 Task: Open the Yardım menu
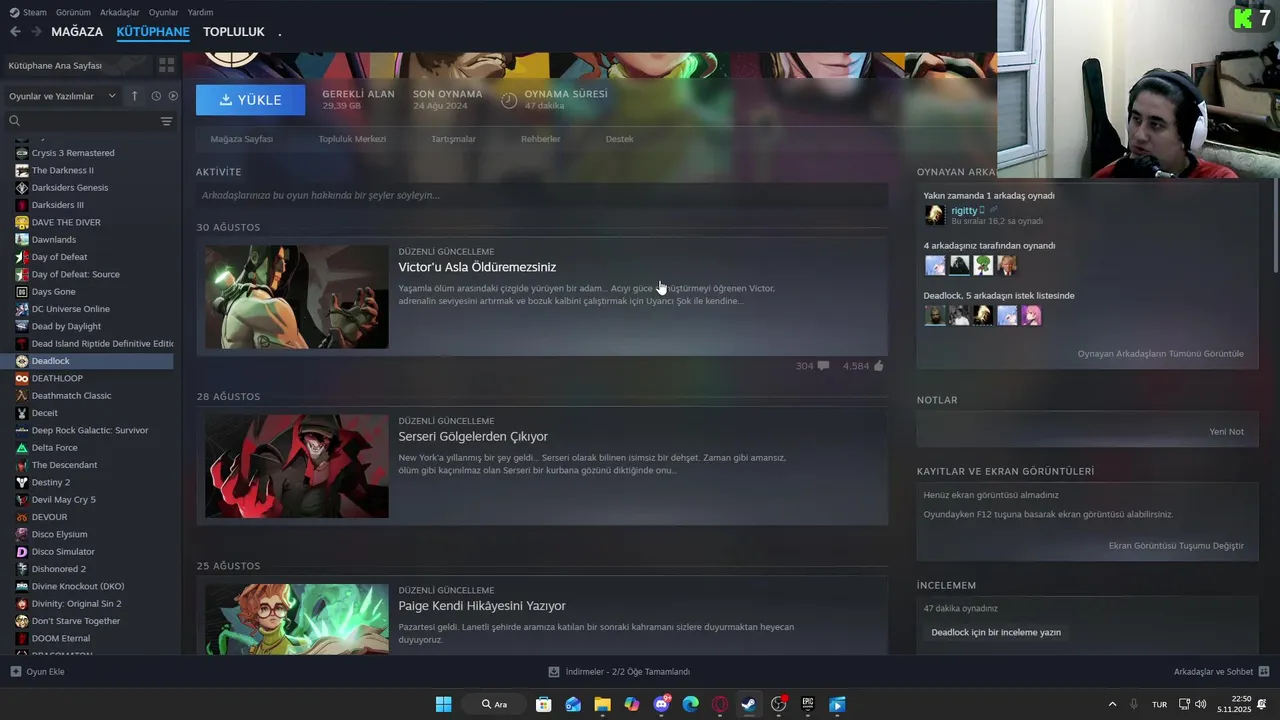(x=201, y=12)
